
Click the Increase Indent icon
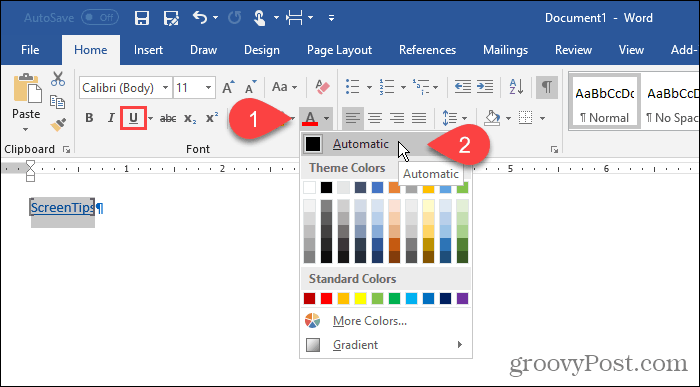click(x=485, y=87)
